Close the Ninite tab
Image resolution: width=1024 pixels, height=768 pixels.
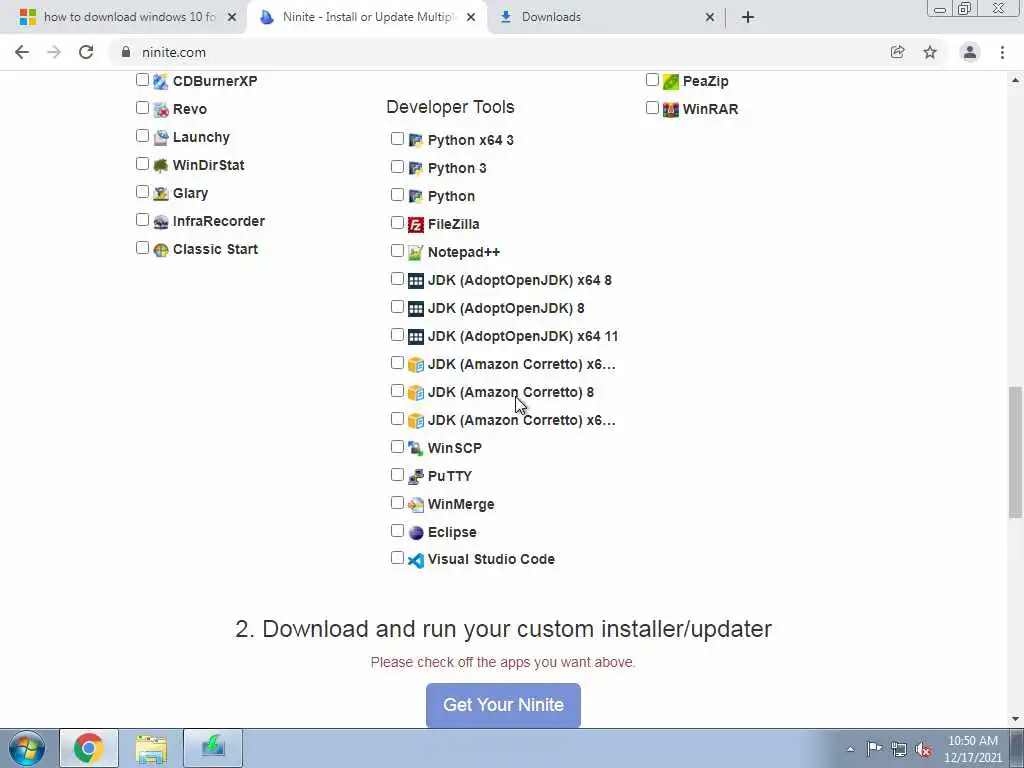(x=471, y=18)
